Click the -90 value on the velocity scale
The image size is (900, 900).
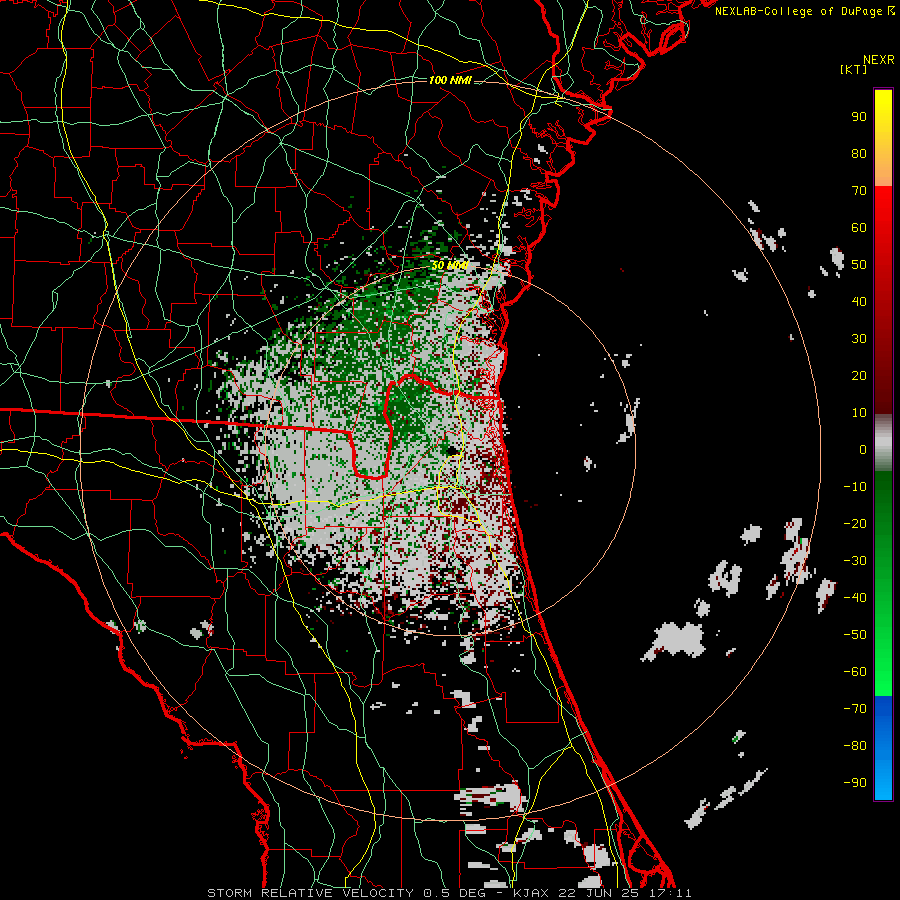[855, 783]
